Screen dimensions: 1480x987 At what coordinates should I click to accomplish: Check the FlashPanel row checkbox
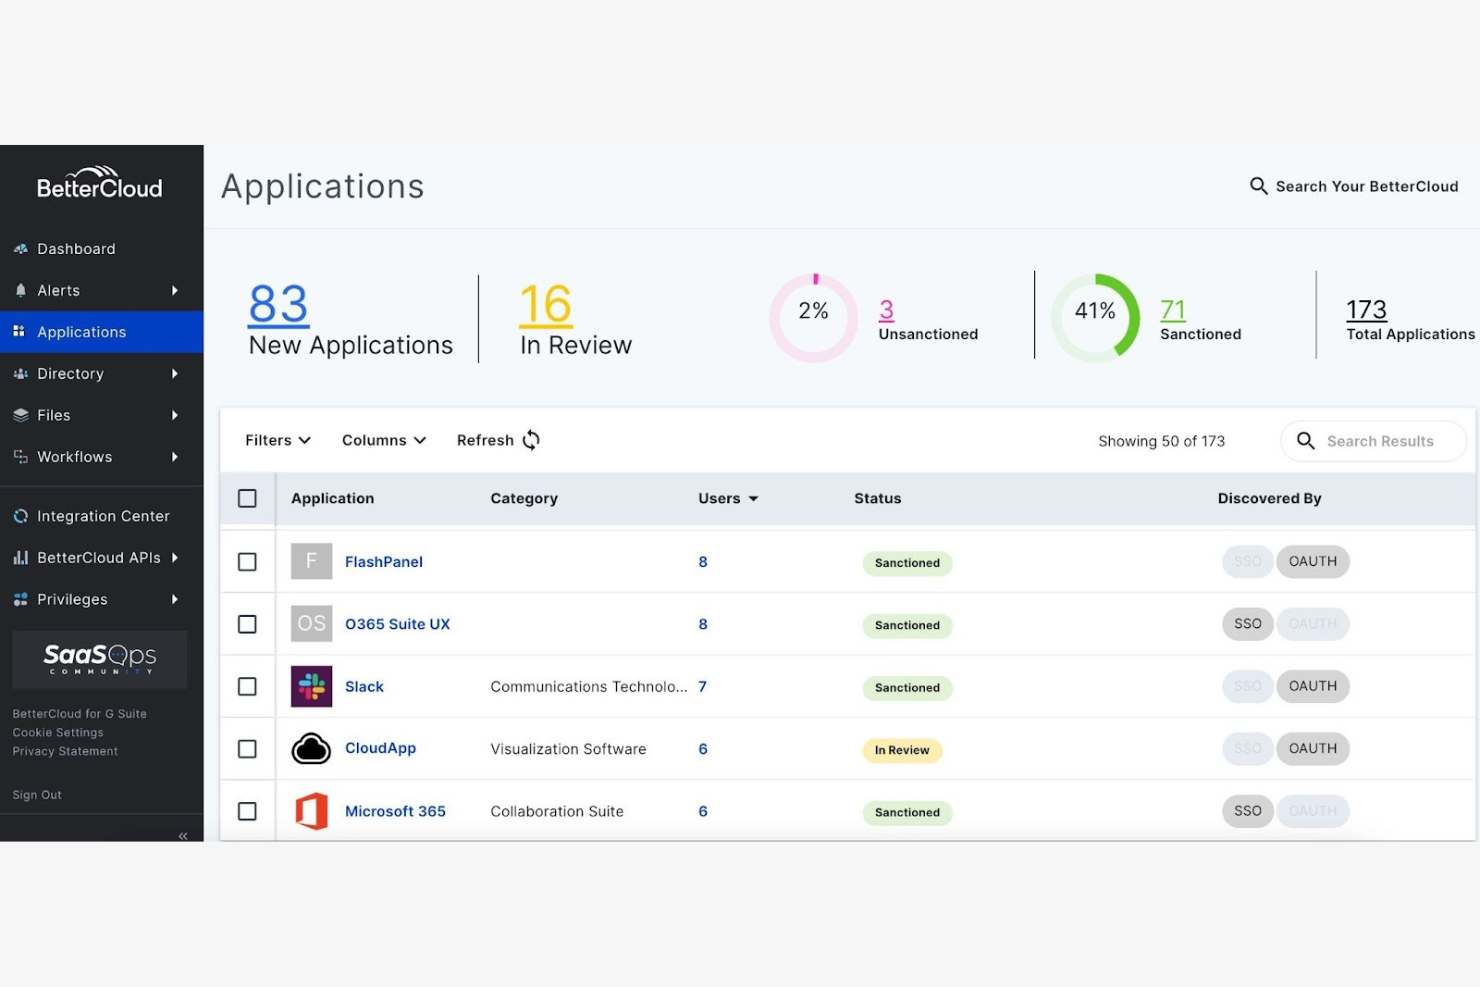click(247, 562)
